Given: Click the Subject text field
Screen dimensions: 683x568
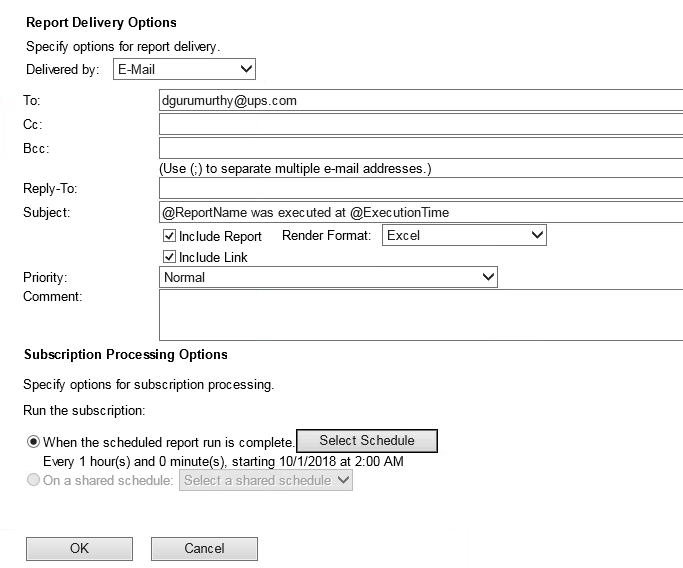Looking at the screenshot, I should tap(420, 212).
